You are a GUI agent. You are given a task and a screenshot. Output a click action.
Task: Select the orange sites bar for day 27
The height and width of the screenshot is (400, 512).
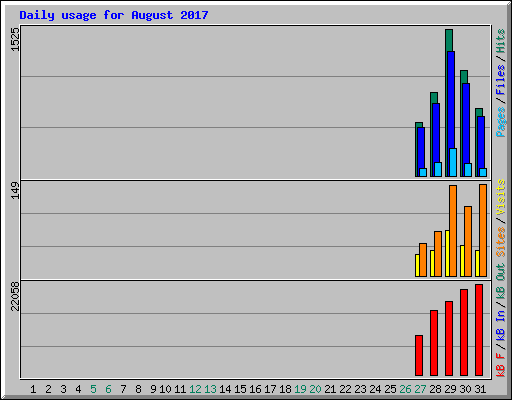pyautogui.click(x=423, y=260)
